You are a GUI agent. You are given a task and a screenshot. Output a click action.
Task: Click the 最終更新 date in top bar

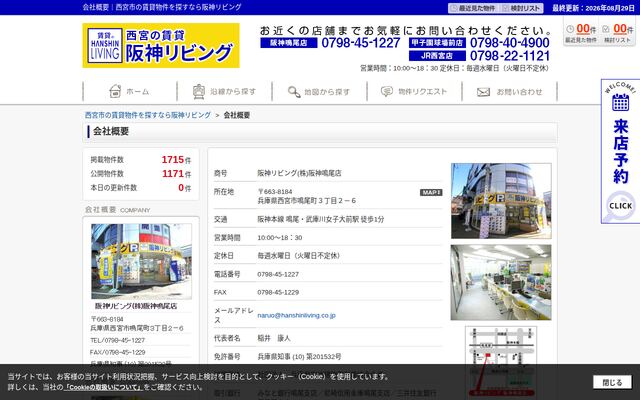click(593, 8)
